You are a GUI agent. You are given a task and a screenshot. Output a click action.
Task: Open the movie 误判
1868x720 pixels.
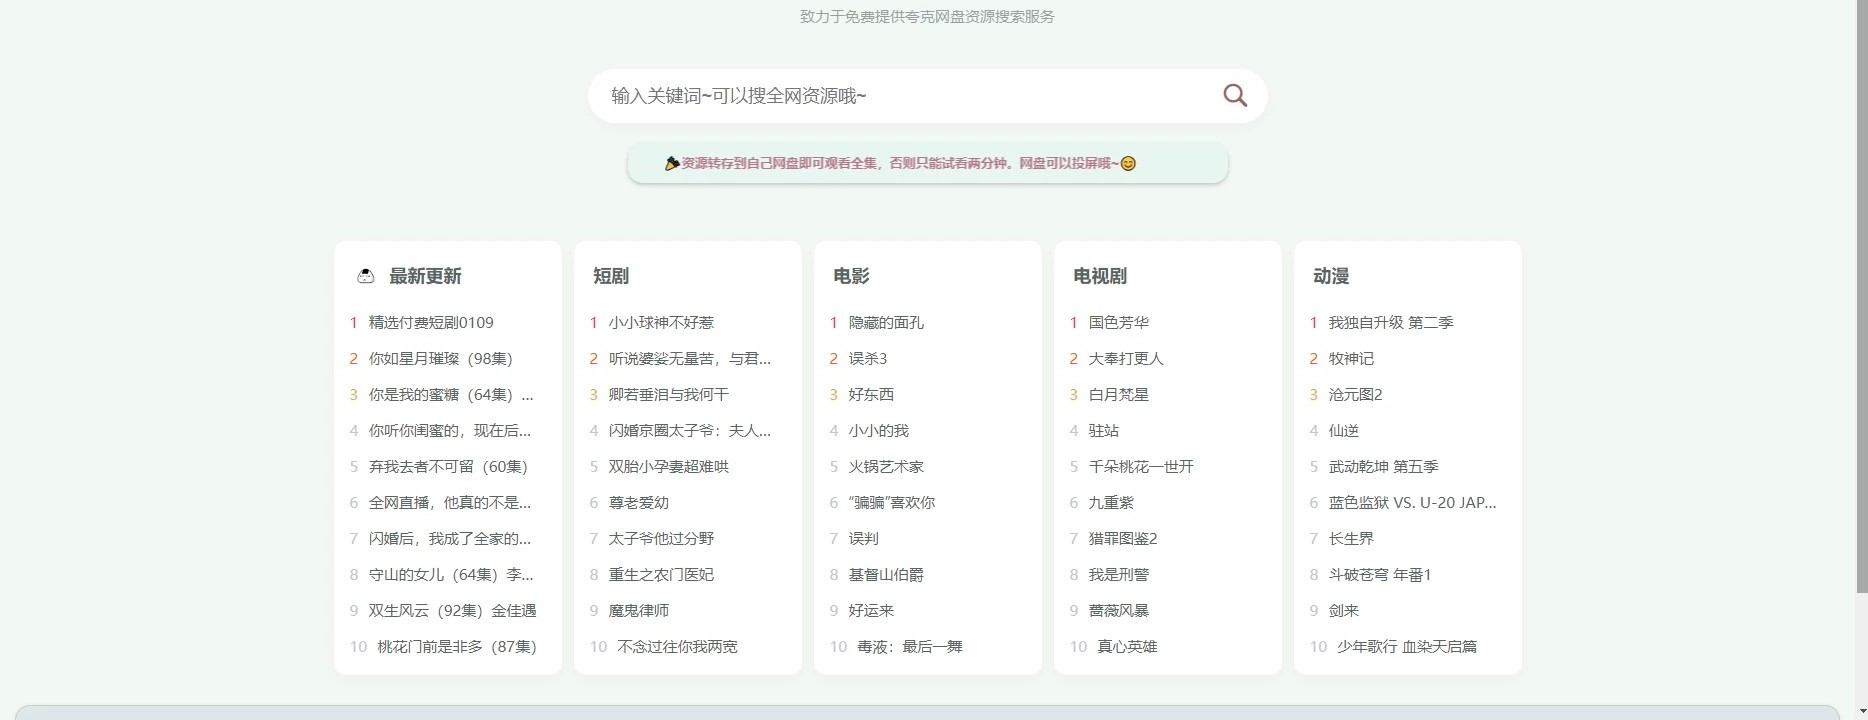click(864, 539)
